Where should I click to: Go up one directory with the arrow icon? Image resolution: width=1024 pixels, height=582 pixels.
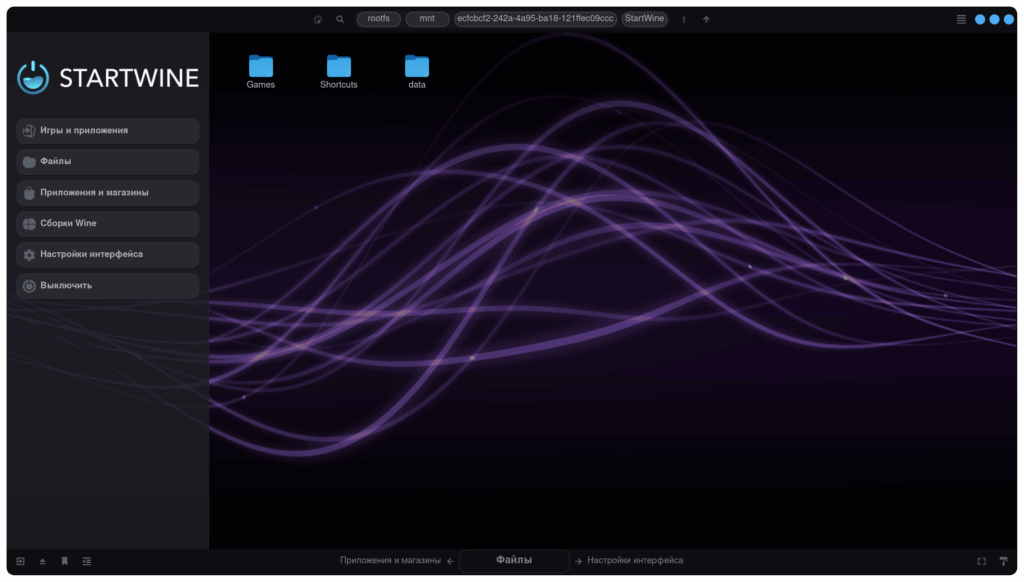706,20
